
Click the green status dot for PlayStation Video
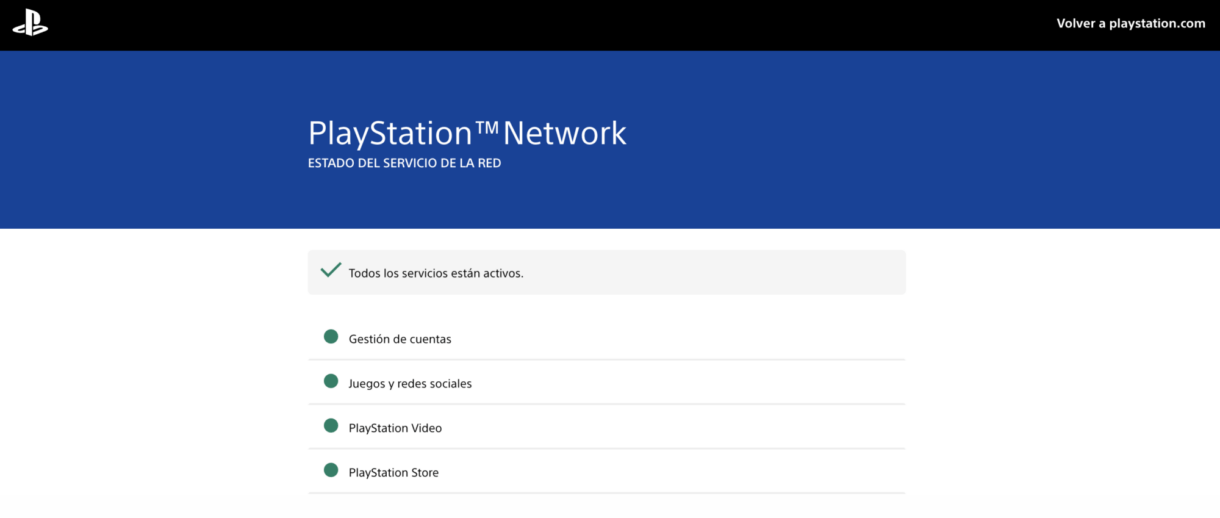click(x=331, y=426)
